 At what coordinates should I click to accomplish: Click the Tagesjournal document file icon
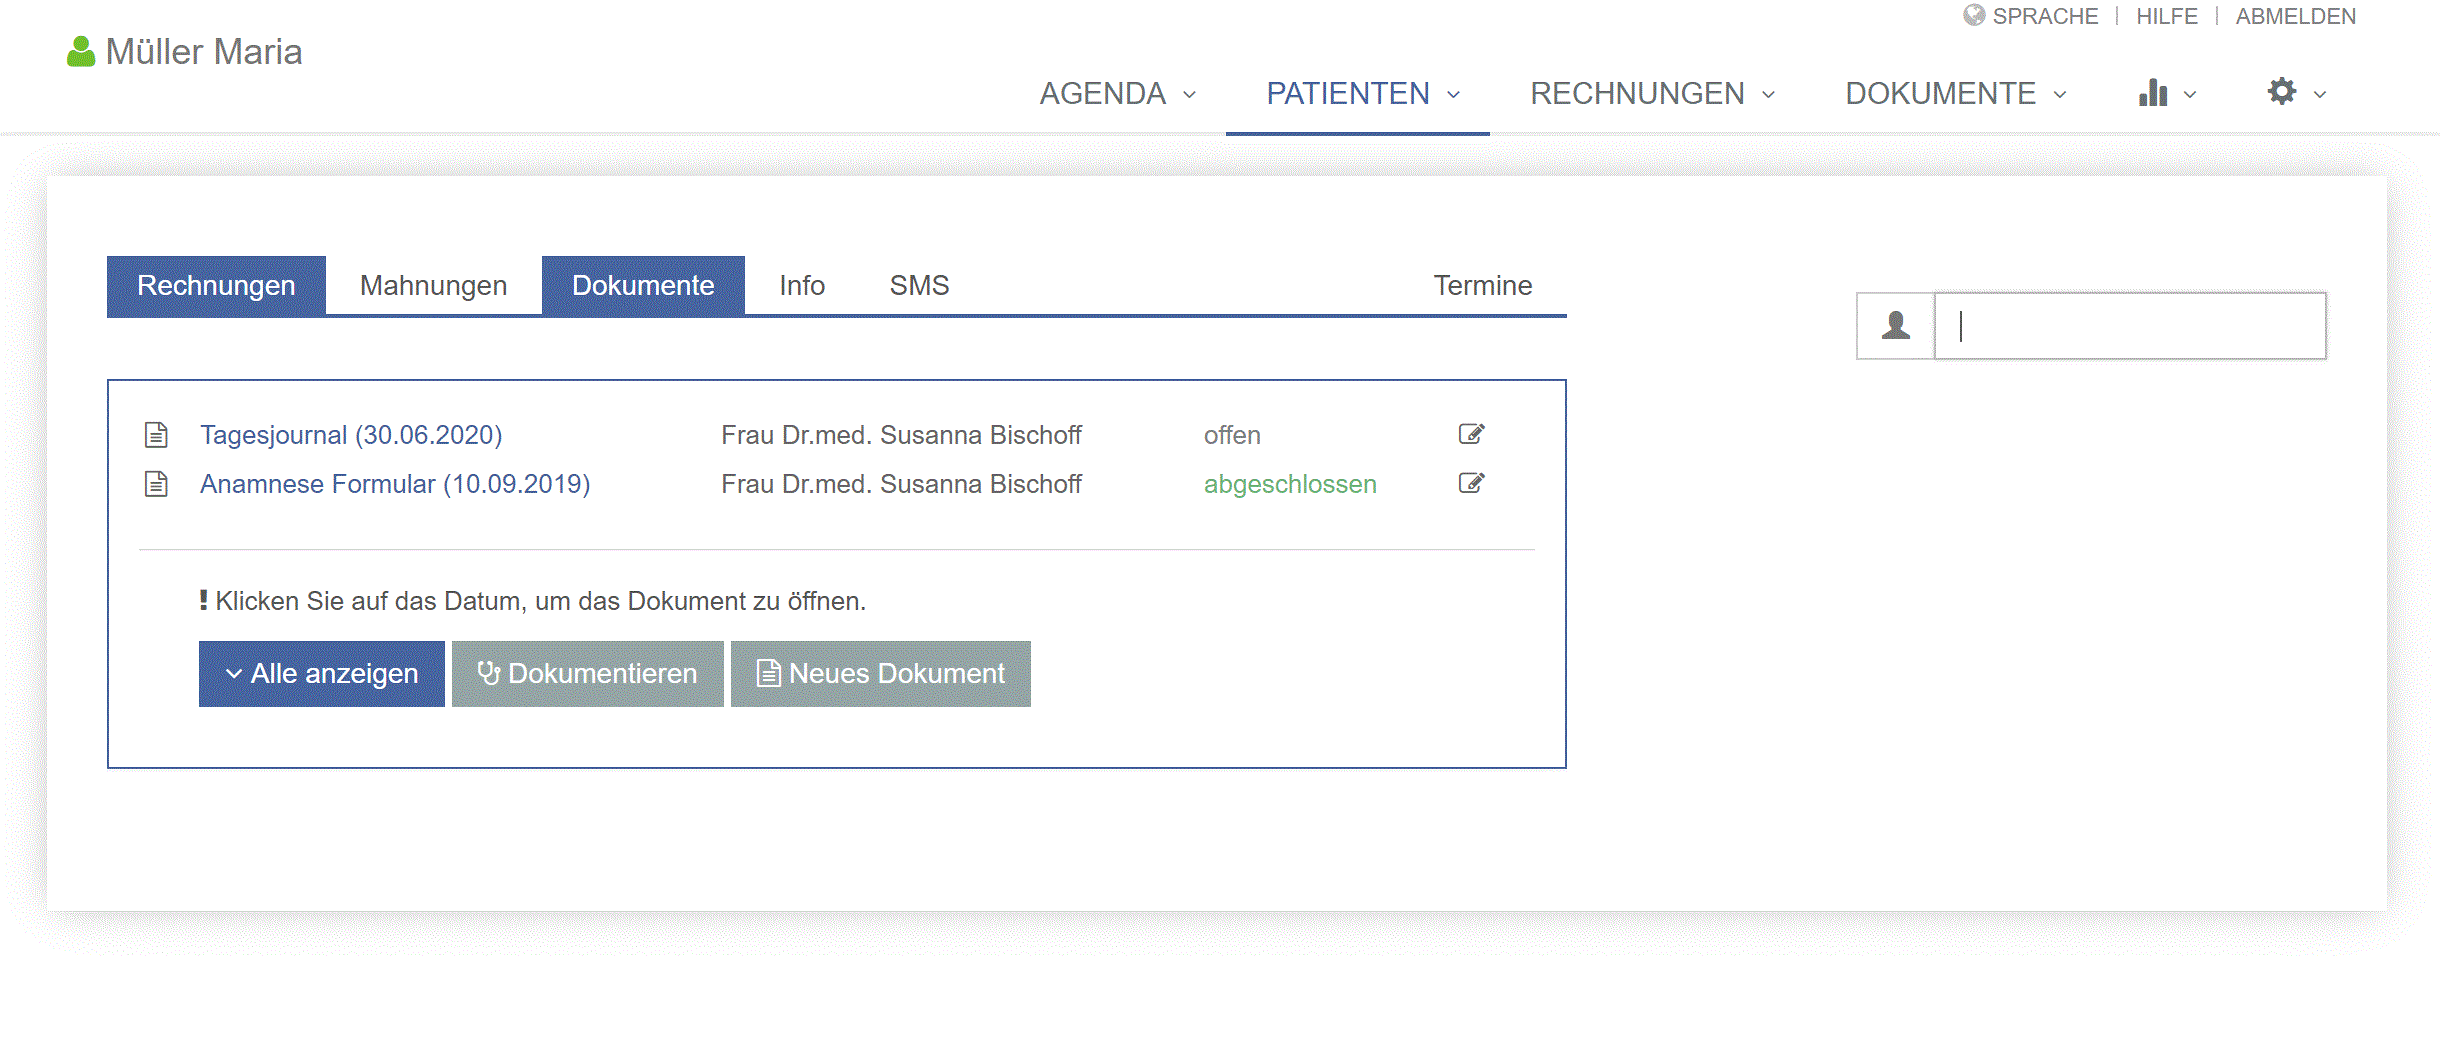point(156,435)
